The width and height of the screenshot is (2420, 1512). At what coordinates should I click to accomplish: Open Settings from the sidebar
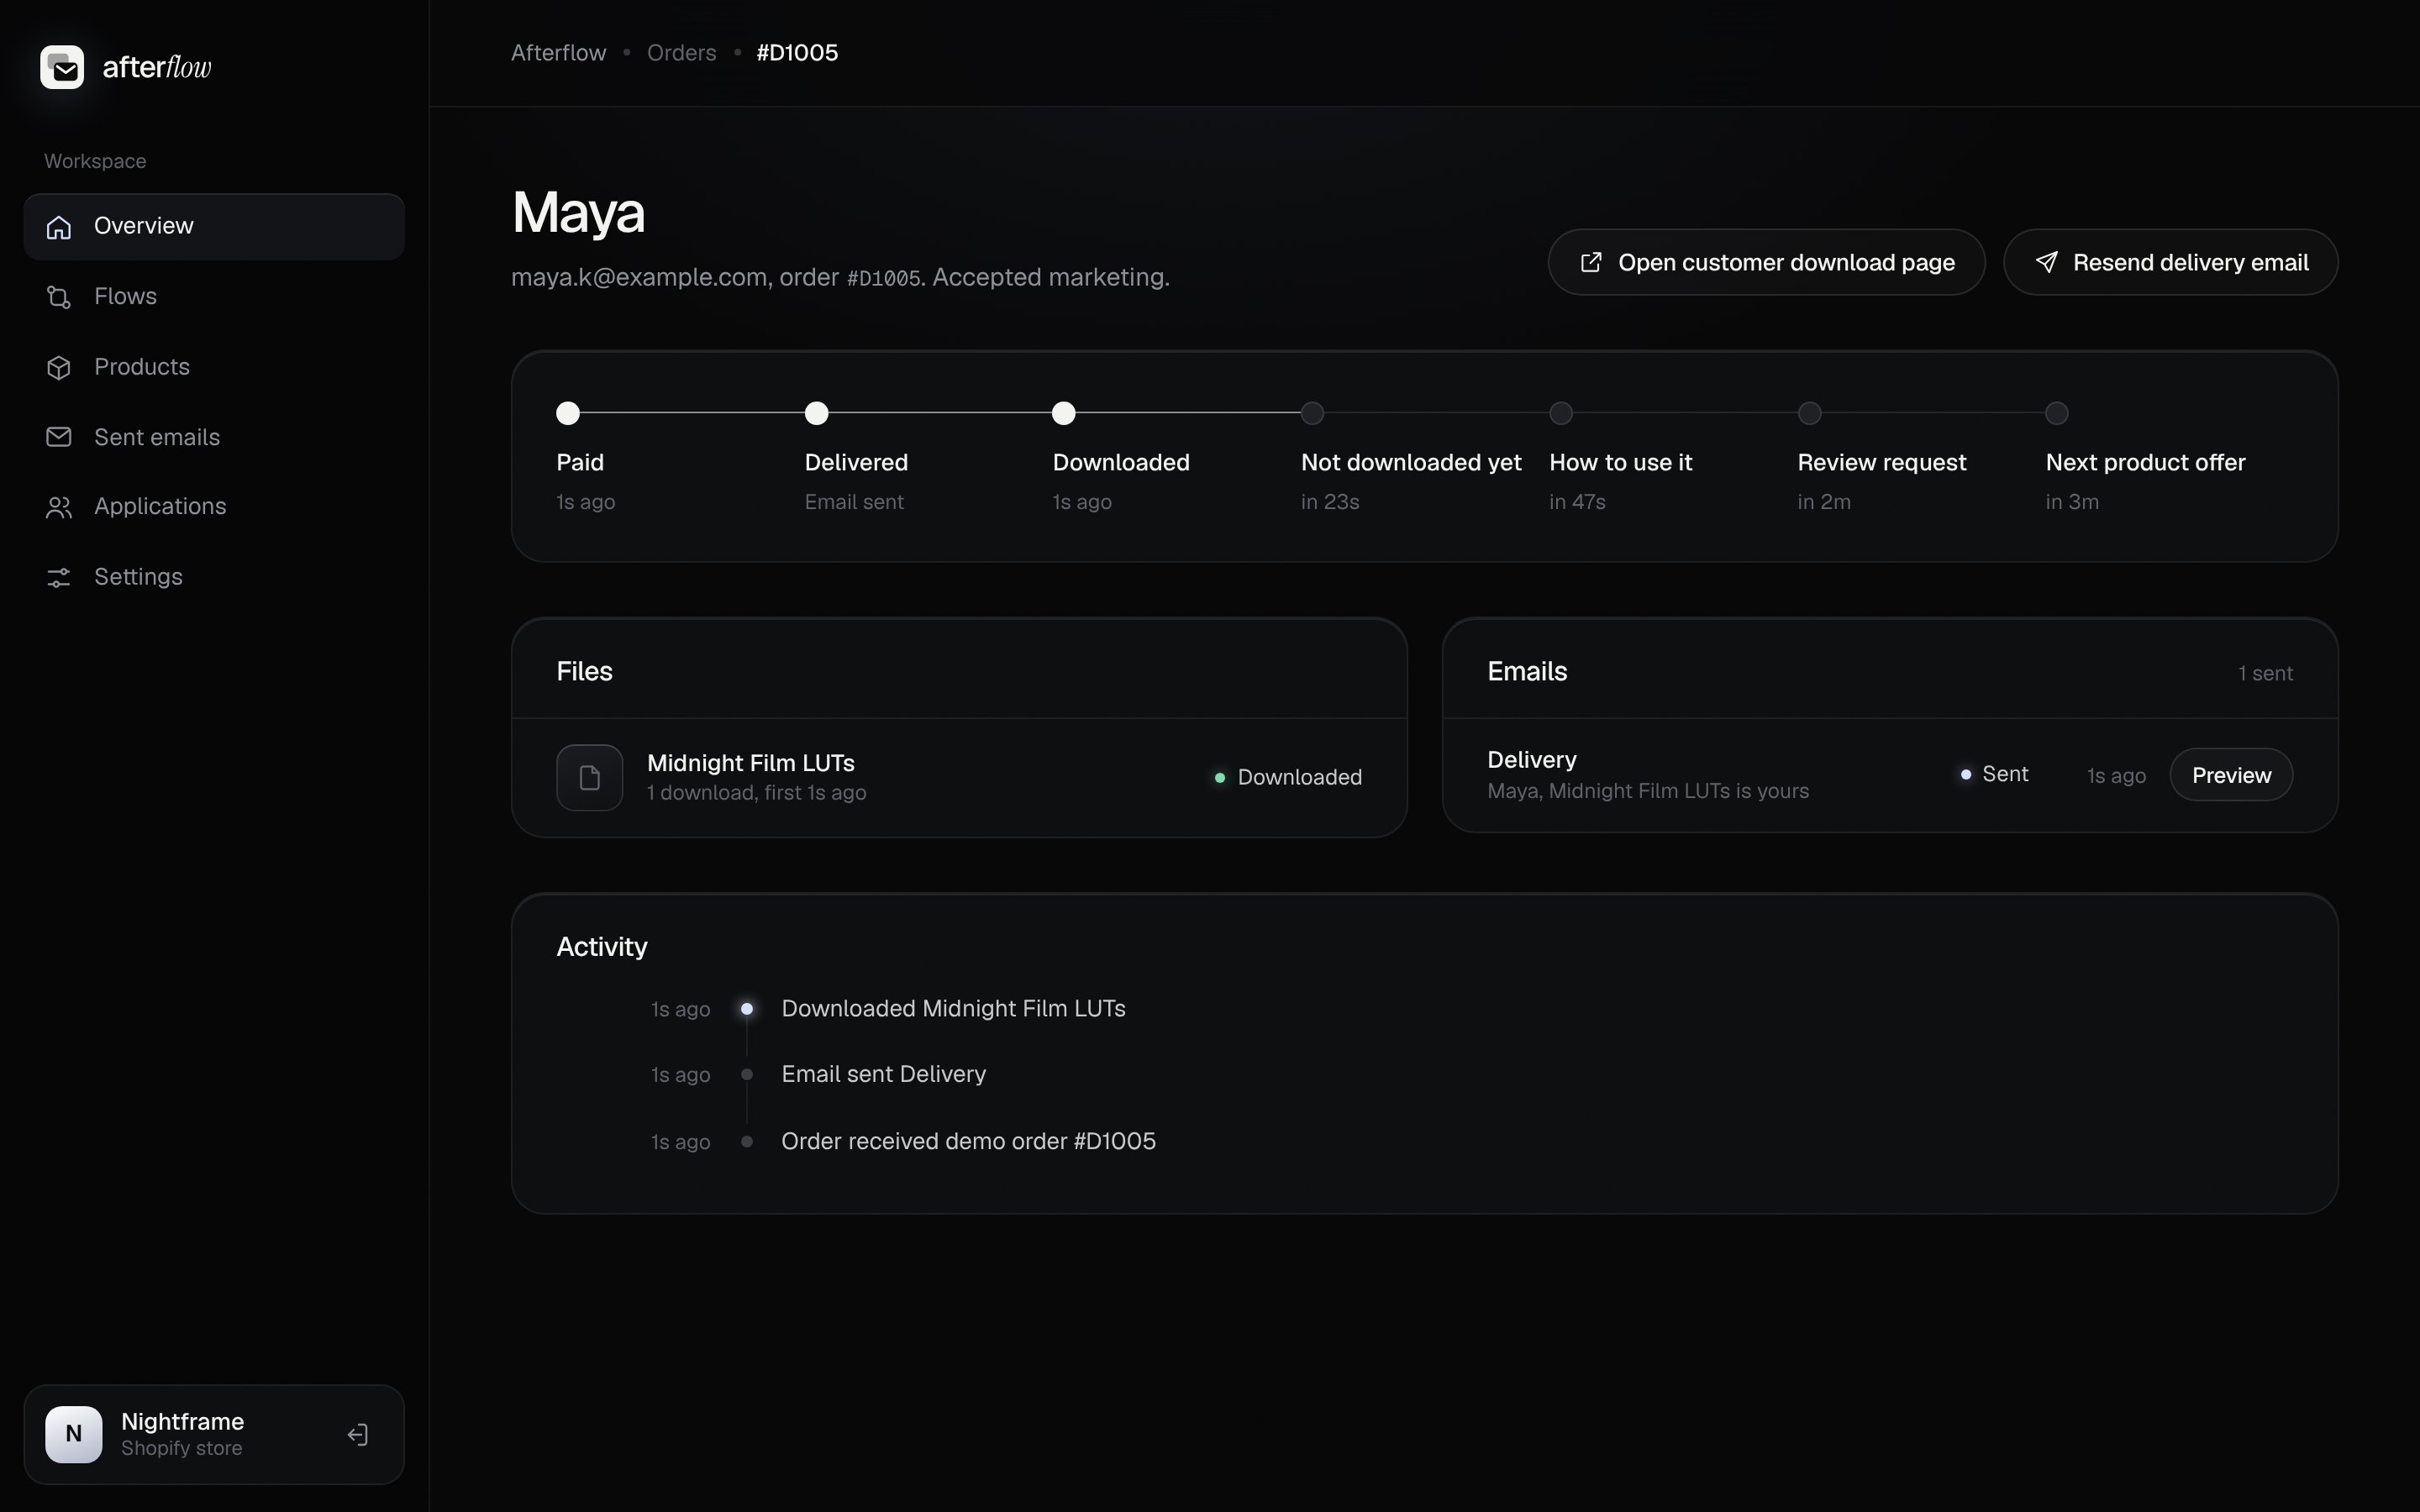(214, 577)
